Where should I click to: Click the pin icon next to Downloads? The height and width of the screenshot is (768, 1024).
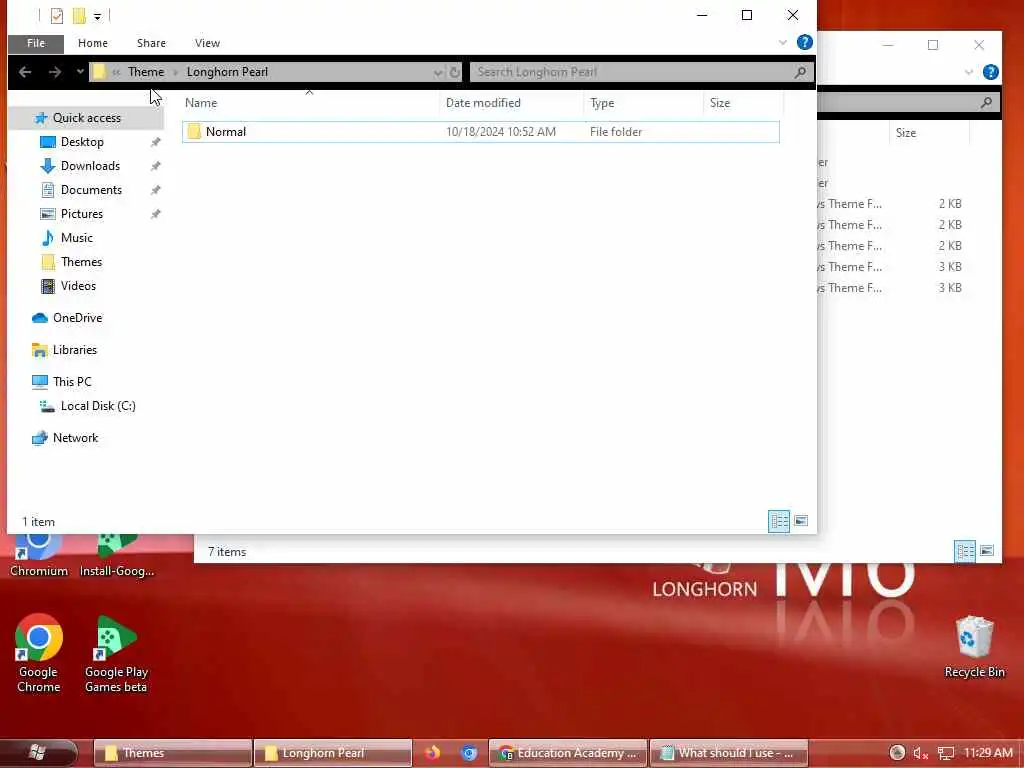point(155,167)
